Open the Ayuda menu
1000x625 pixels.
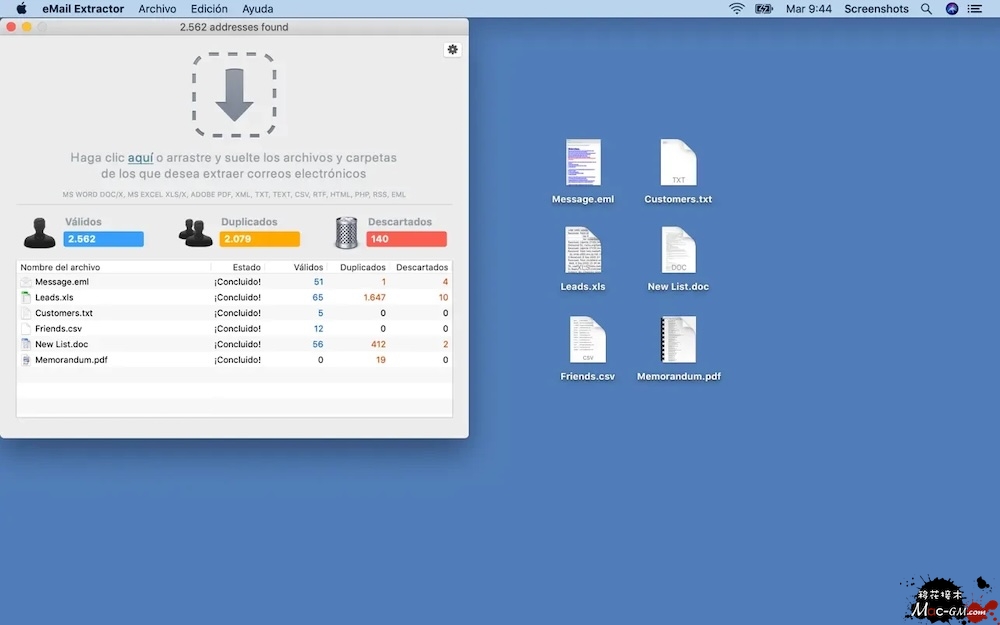[257, 9]
